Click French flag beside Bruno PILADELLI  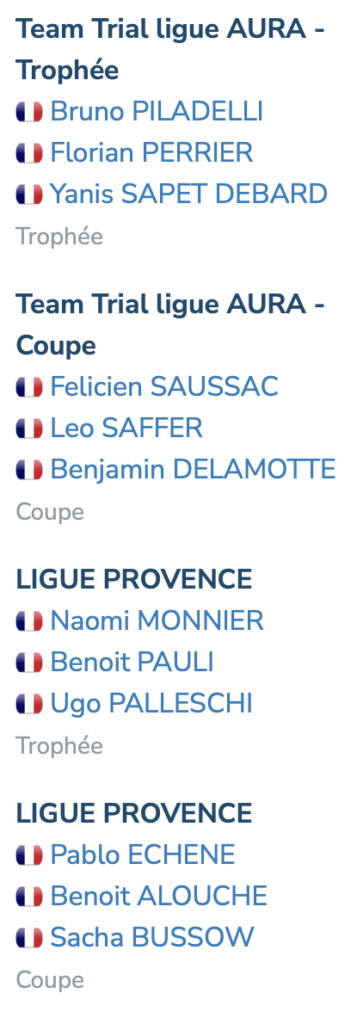coord(29,112)
